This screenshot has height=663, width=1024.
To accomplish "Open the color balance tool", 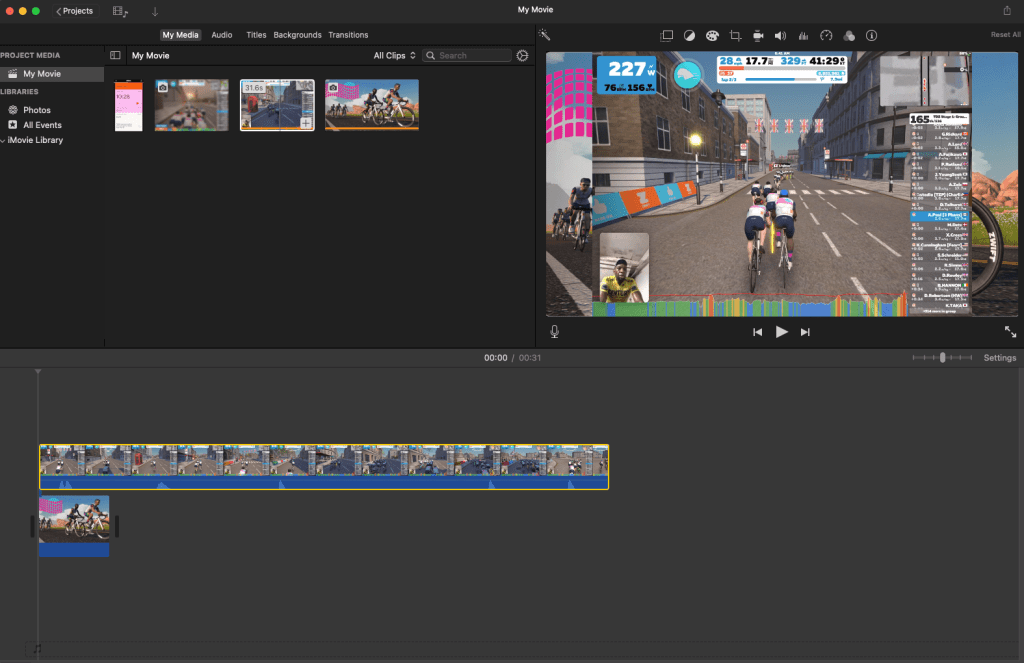I will click(689, 35).
